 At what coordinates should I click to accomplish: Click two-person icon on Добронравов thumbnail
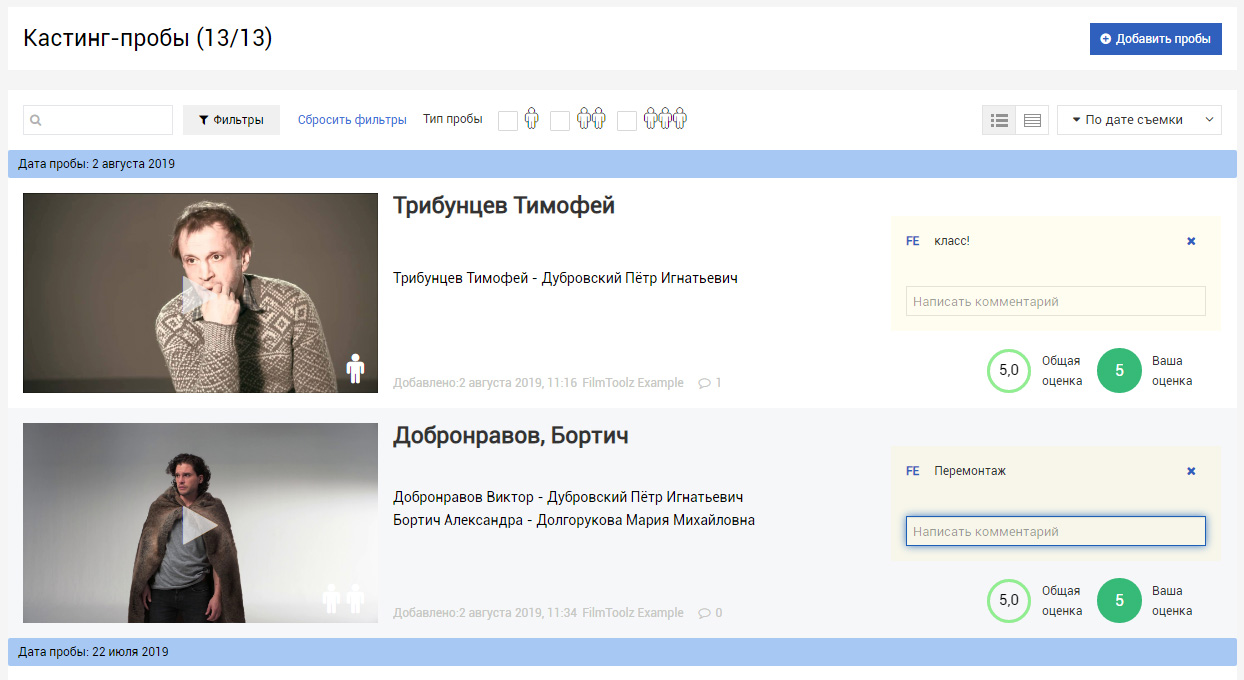click(344, 598)
